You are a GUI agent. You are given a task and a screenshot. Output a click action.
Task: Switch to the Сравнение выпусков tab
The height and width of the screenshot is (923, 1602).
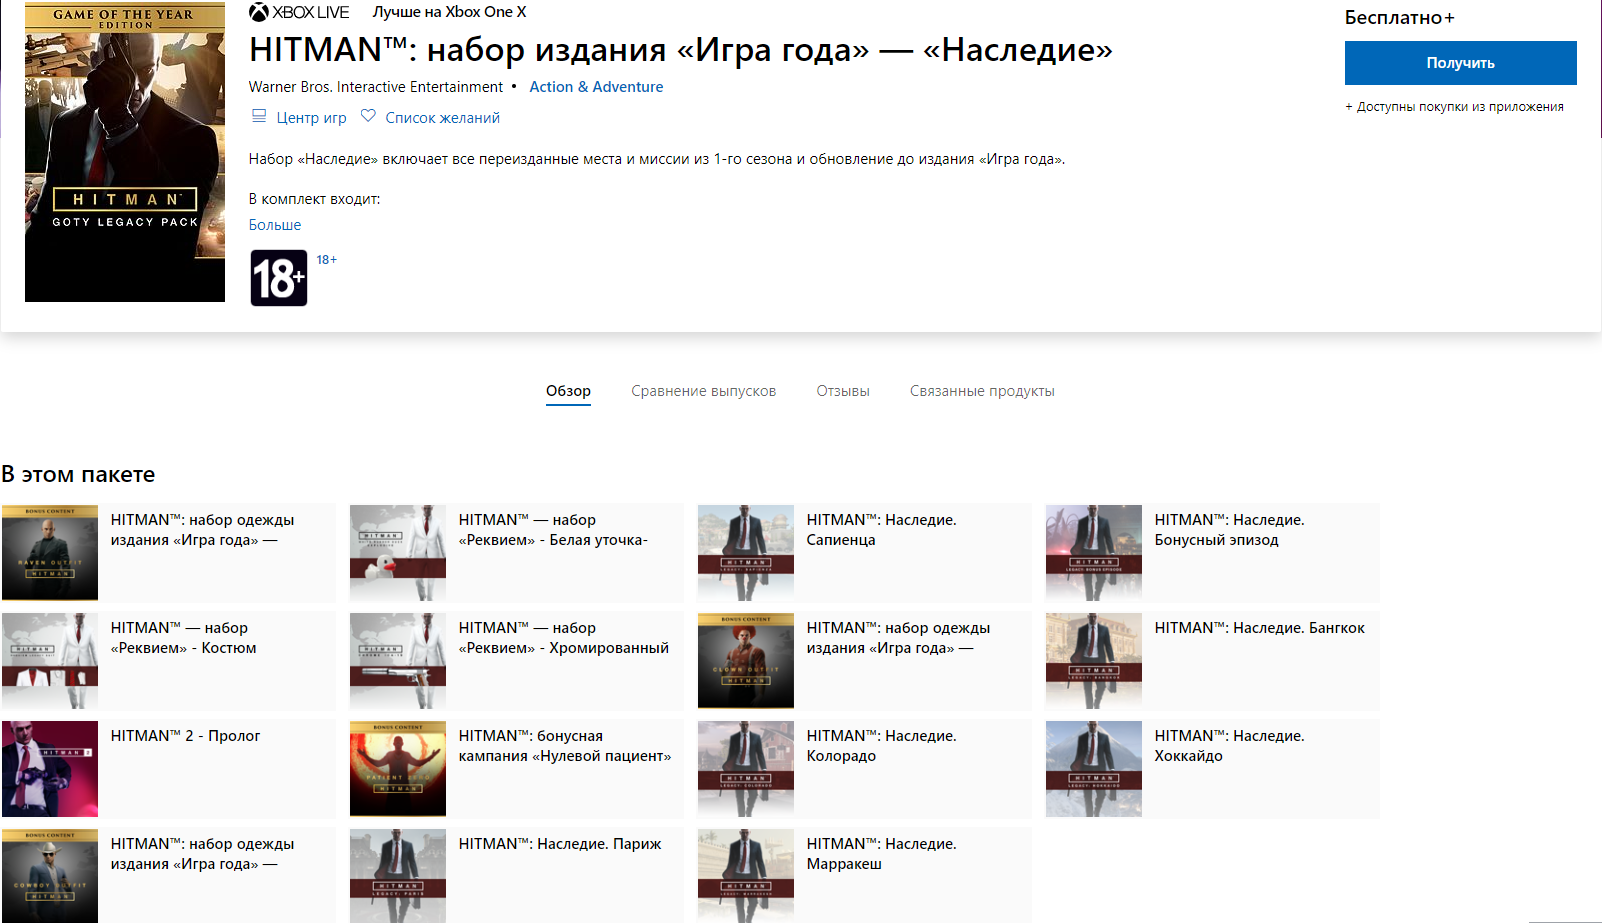point(703,391)
